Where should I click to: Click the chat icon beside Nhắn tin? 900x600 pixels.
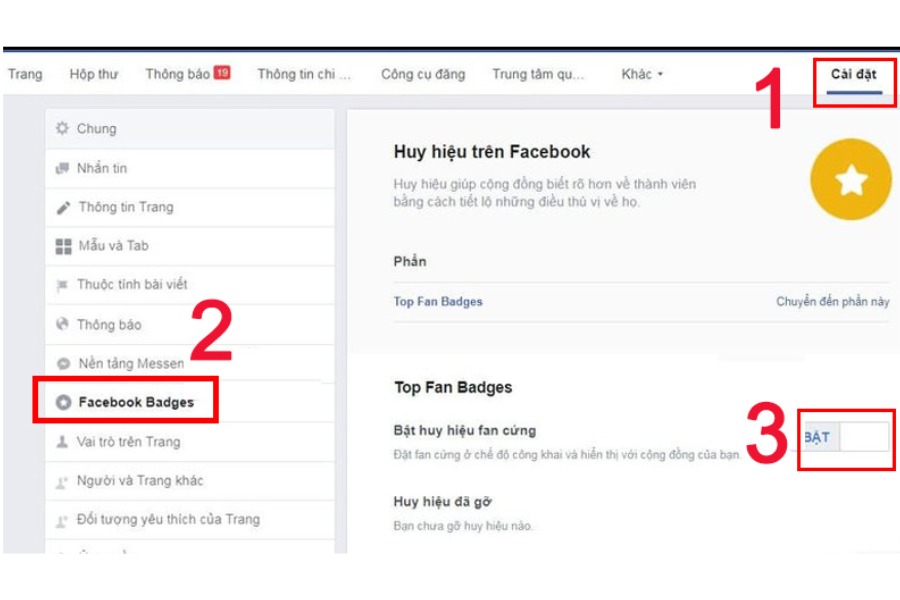coord(62,168)
